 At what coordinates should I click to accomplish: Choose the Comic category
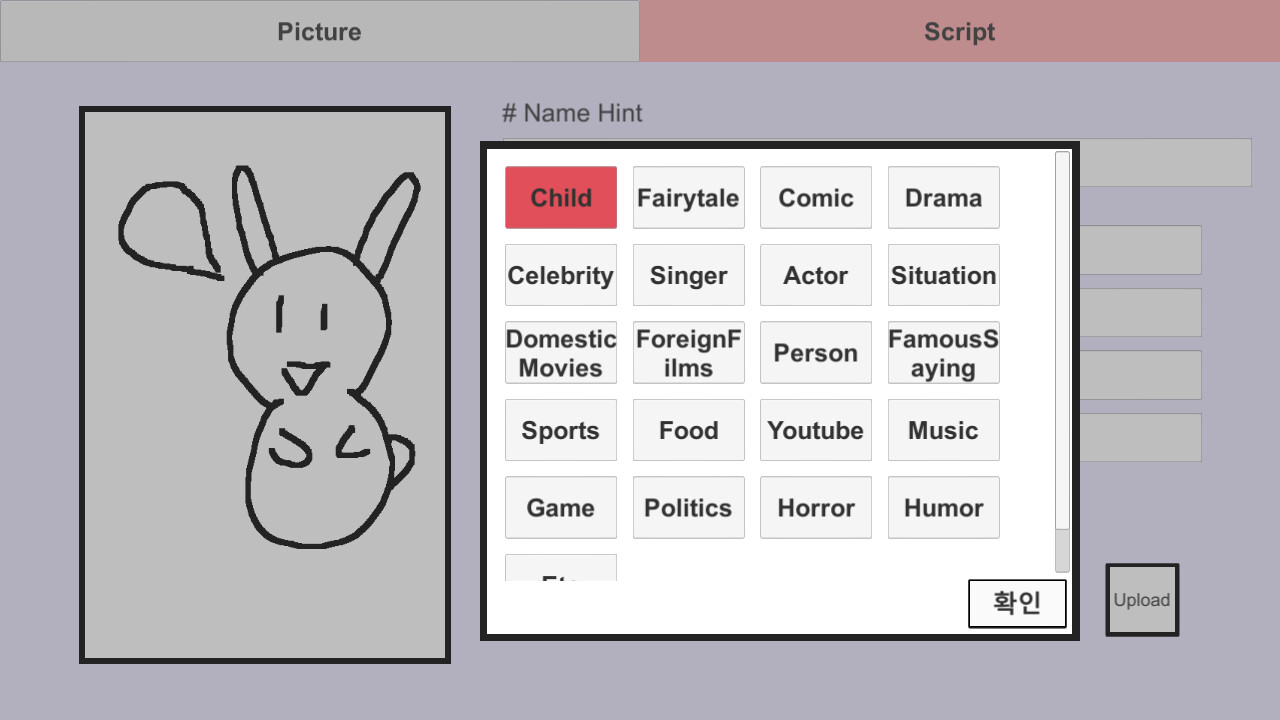coord(816,198)
